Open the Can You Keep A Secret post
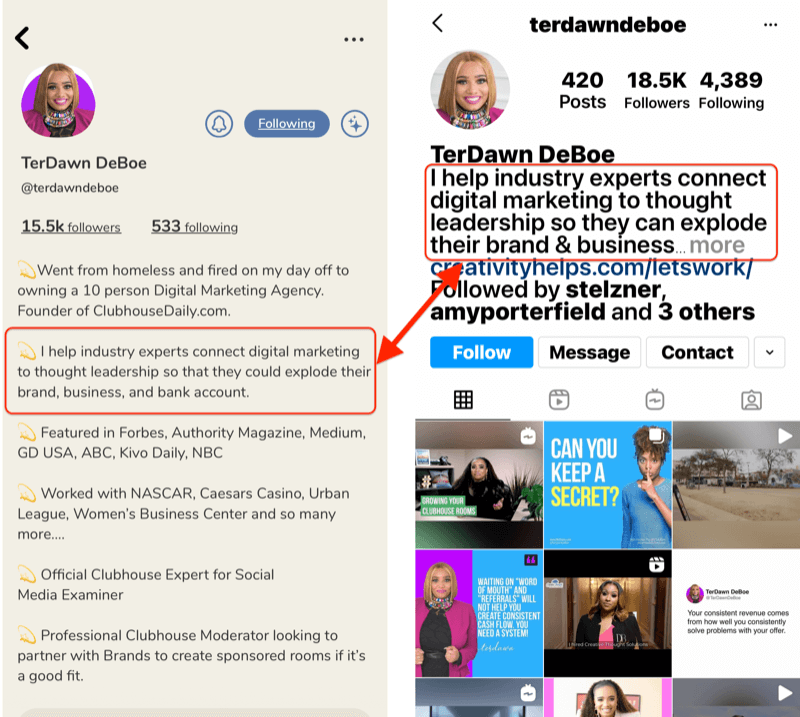The image size is (800, 717). [608, 485]
